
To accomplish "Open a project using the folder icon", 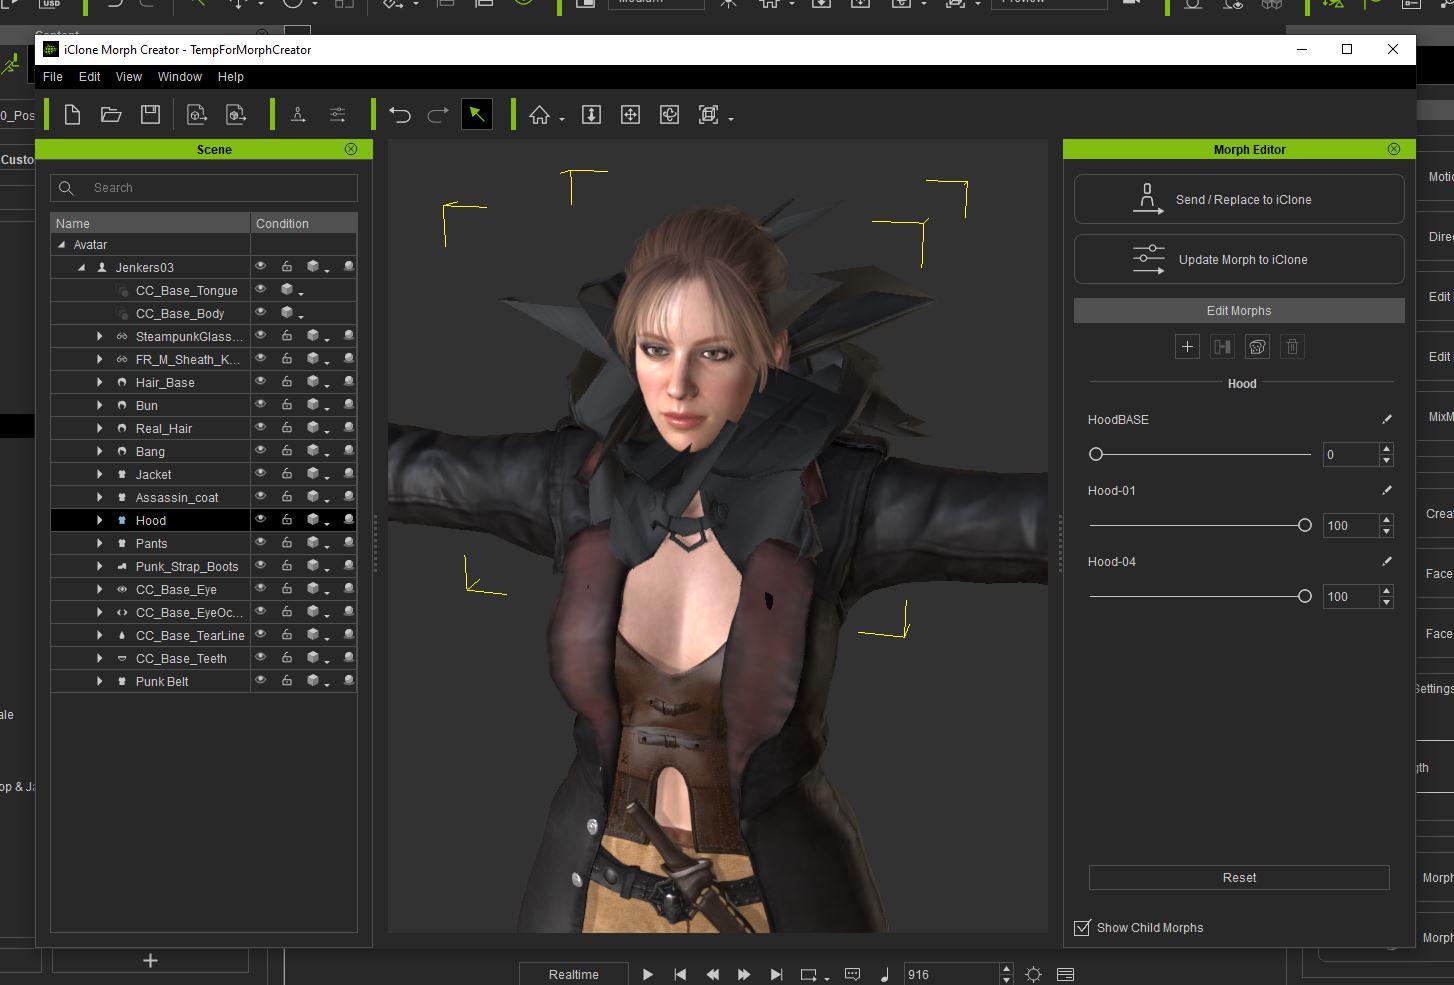I will pos(111,115).
